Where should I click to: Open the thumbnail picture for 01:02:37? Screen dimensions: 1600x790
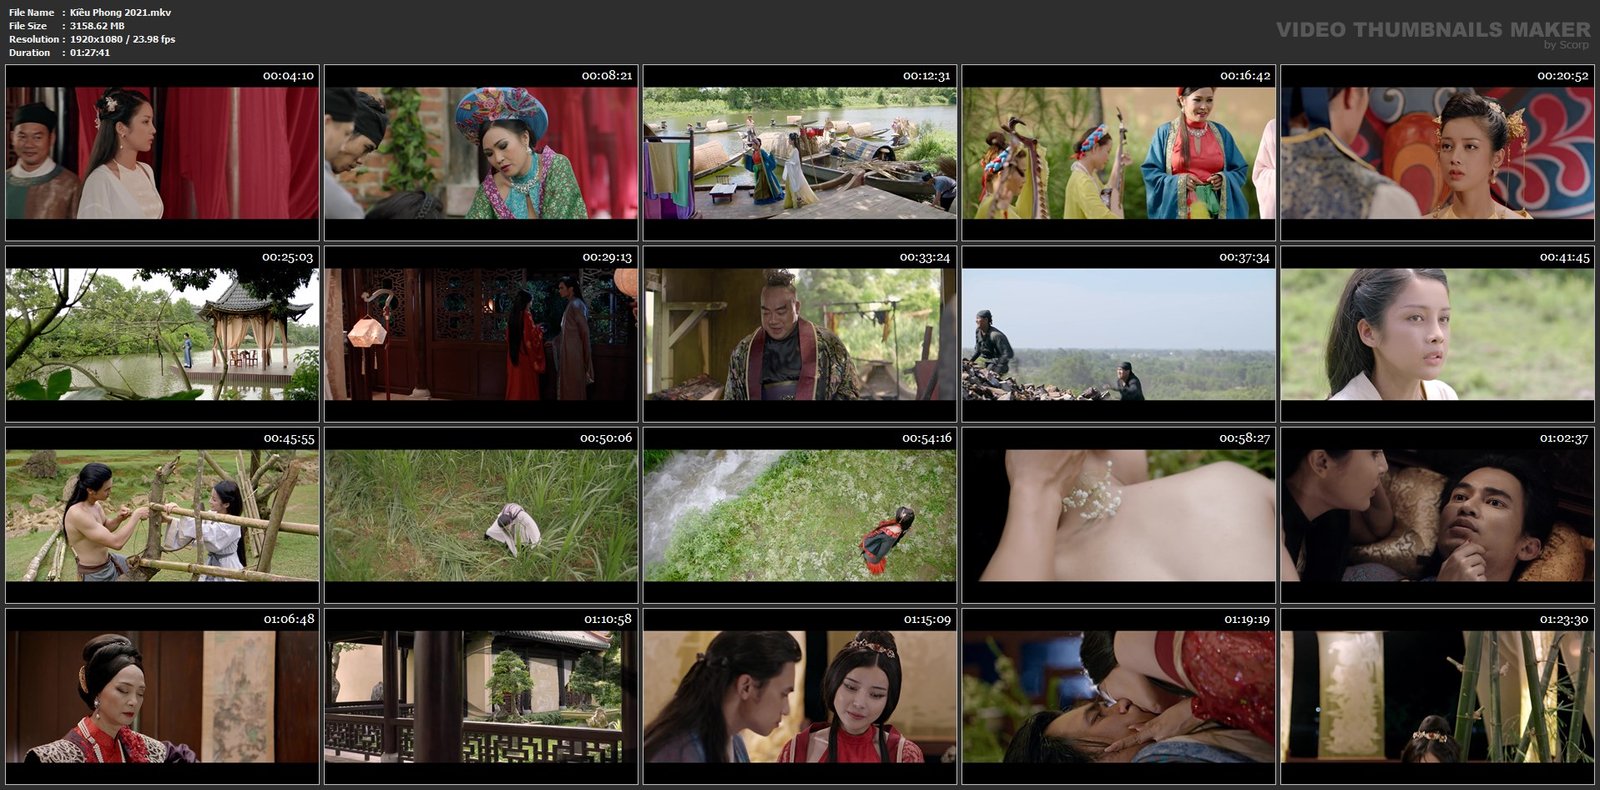pos(1438,515)
